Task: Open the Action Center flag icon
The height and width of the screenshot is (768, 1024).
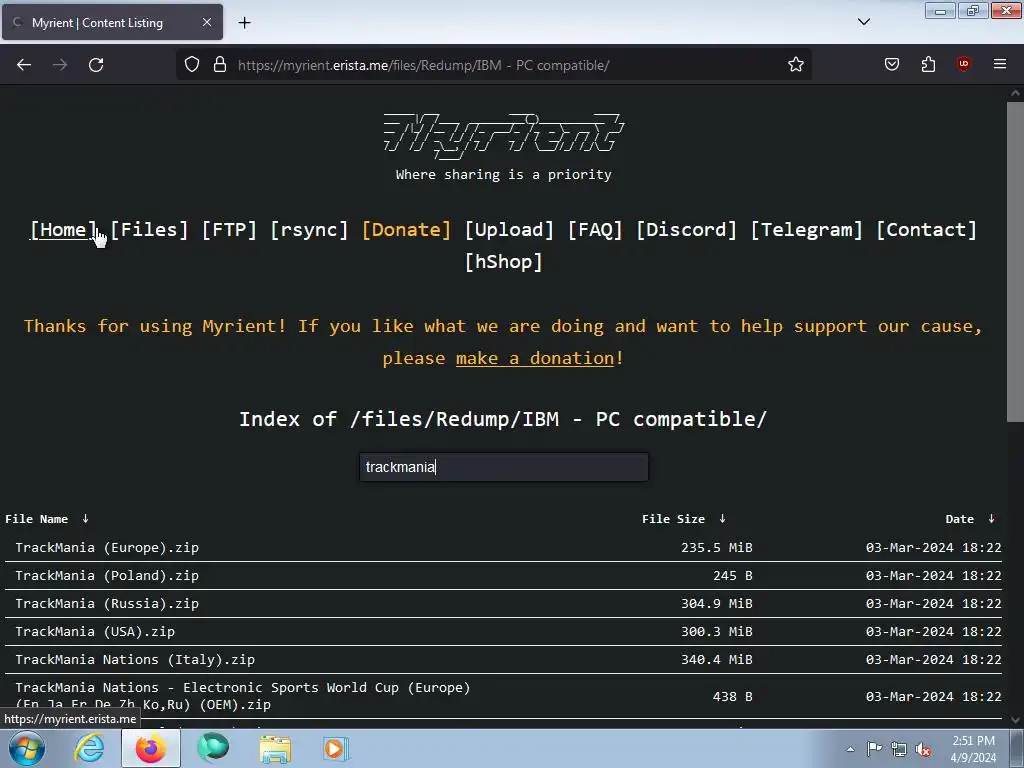Action: point(874,749)
